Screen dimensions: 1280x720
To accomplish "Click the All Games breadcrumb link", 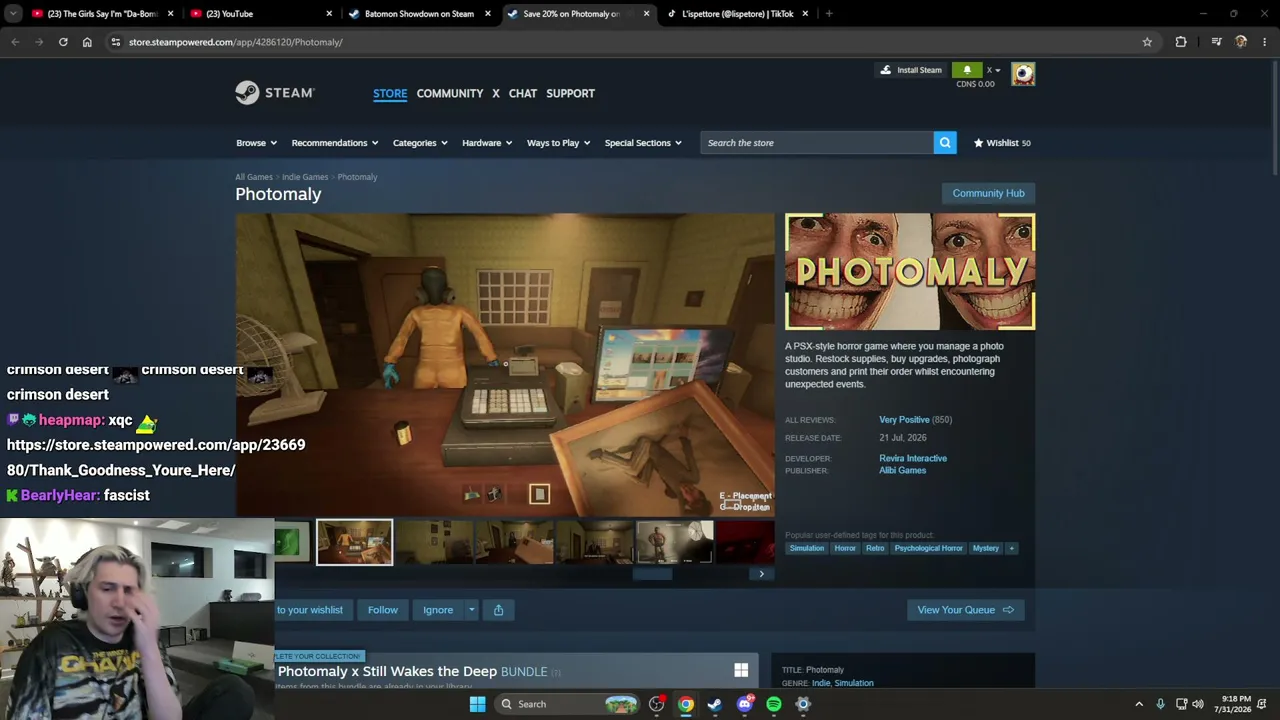I will (x=254, y=177).
